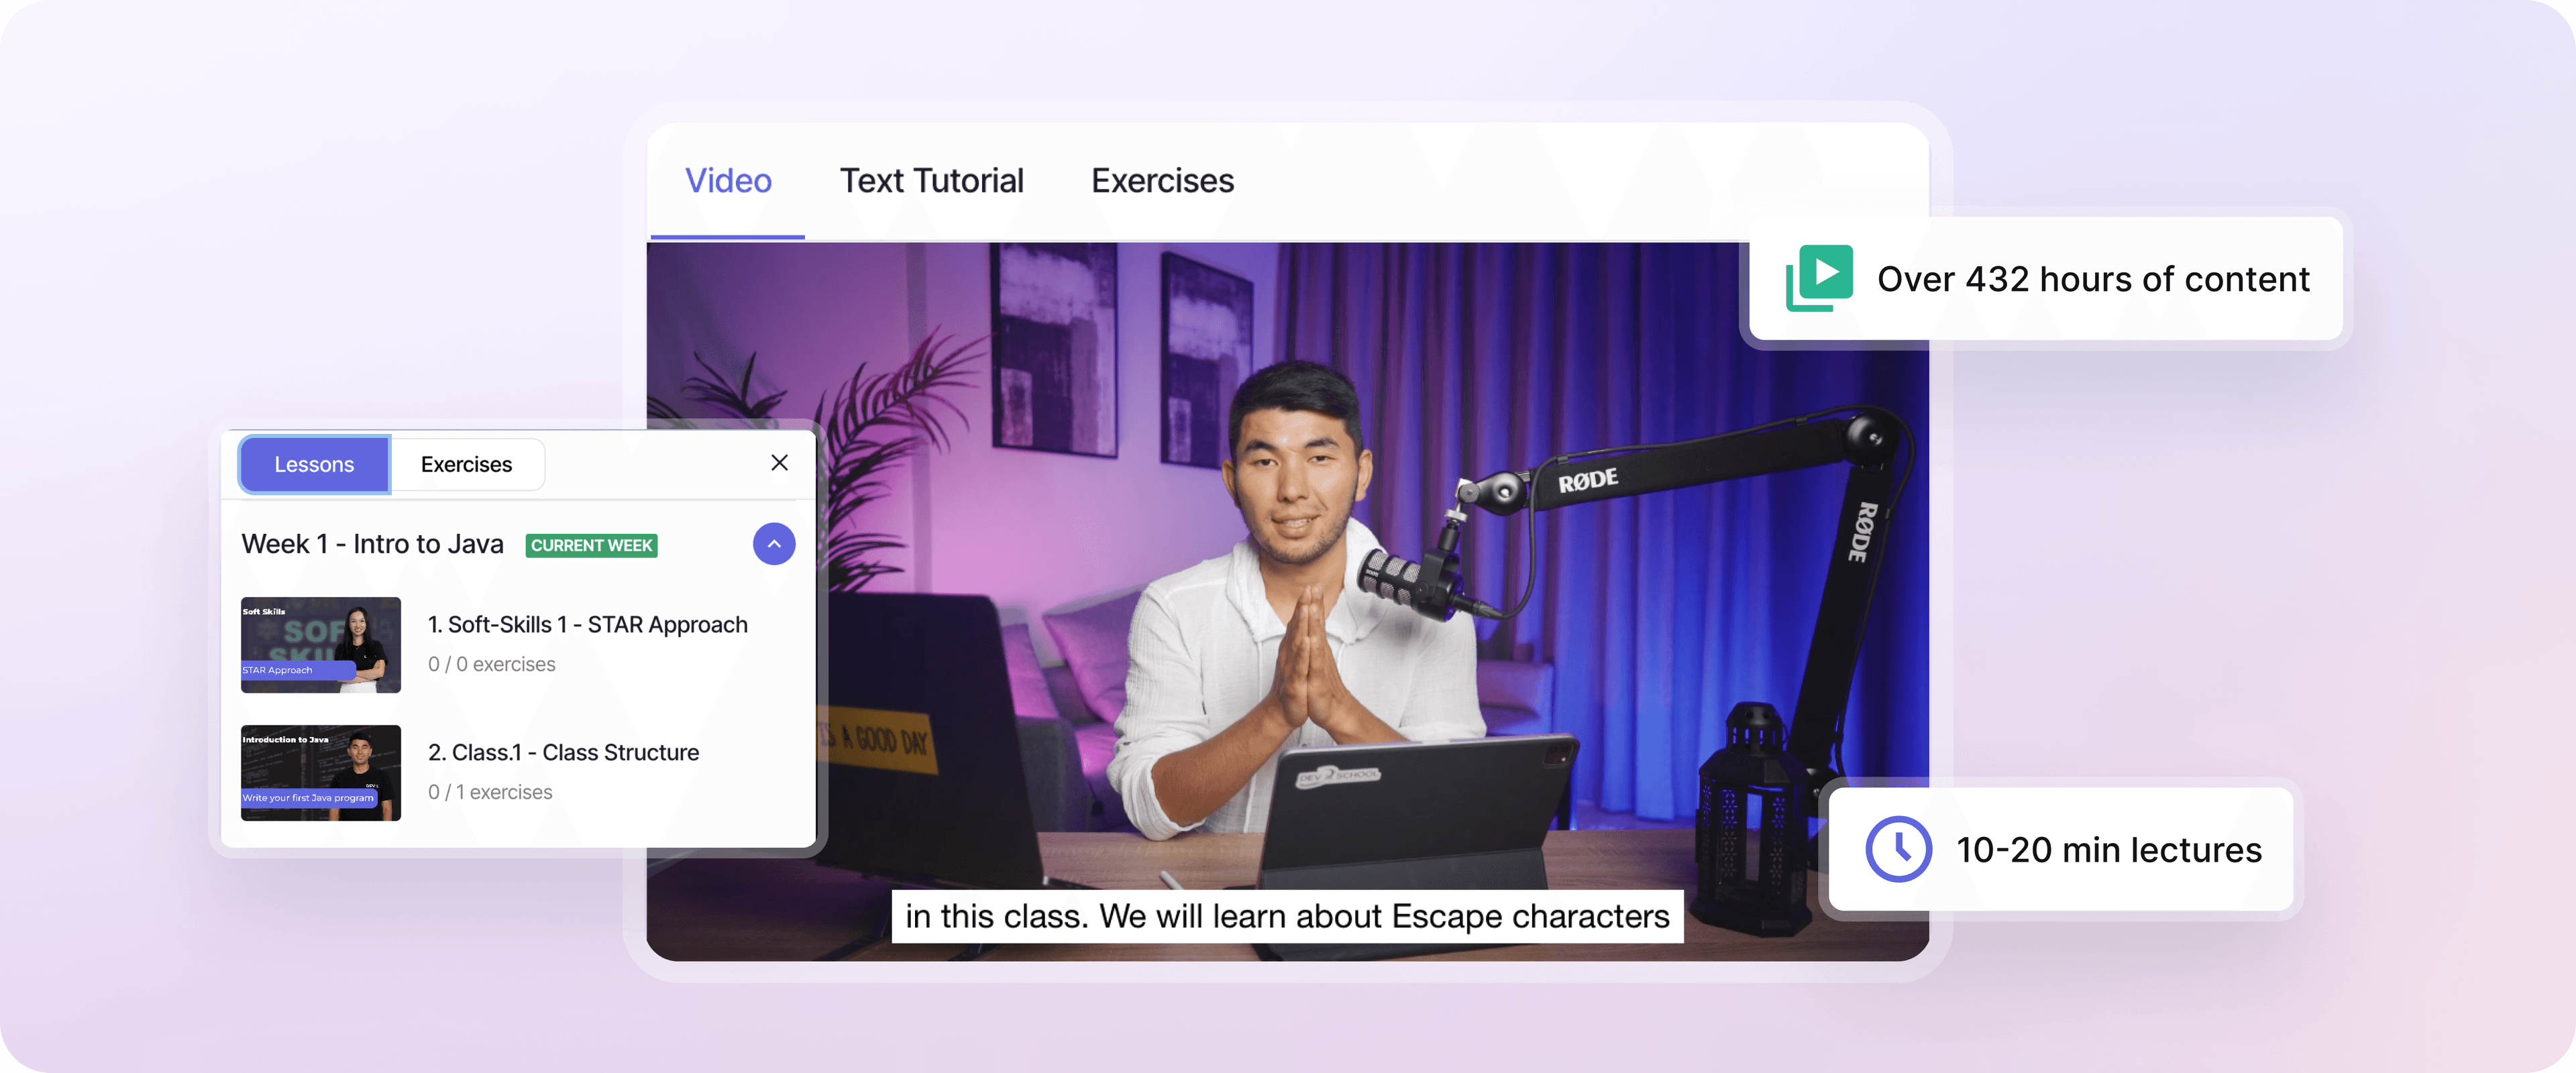
Task: Click the CURRENT WEEK green badge
Action: coord(591,545)
